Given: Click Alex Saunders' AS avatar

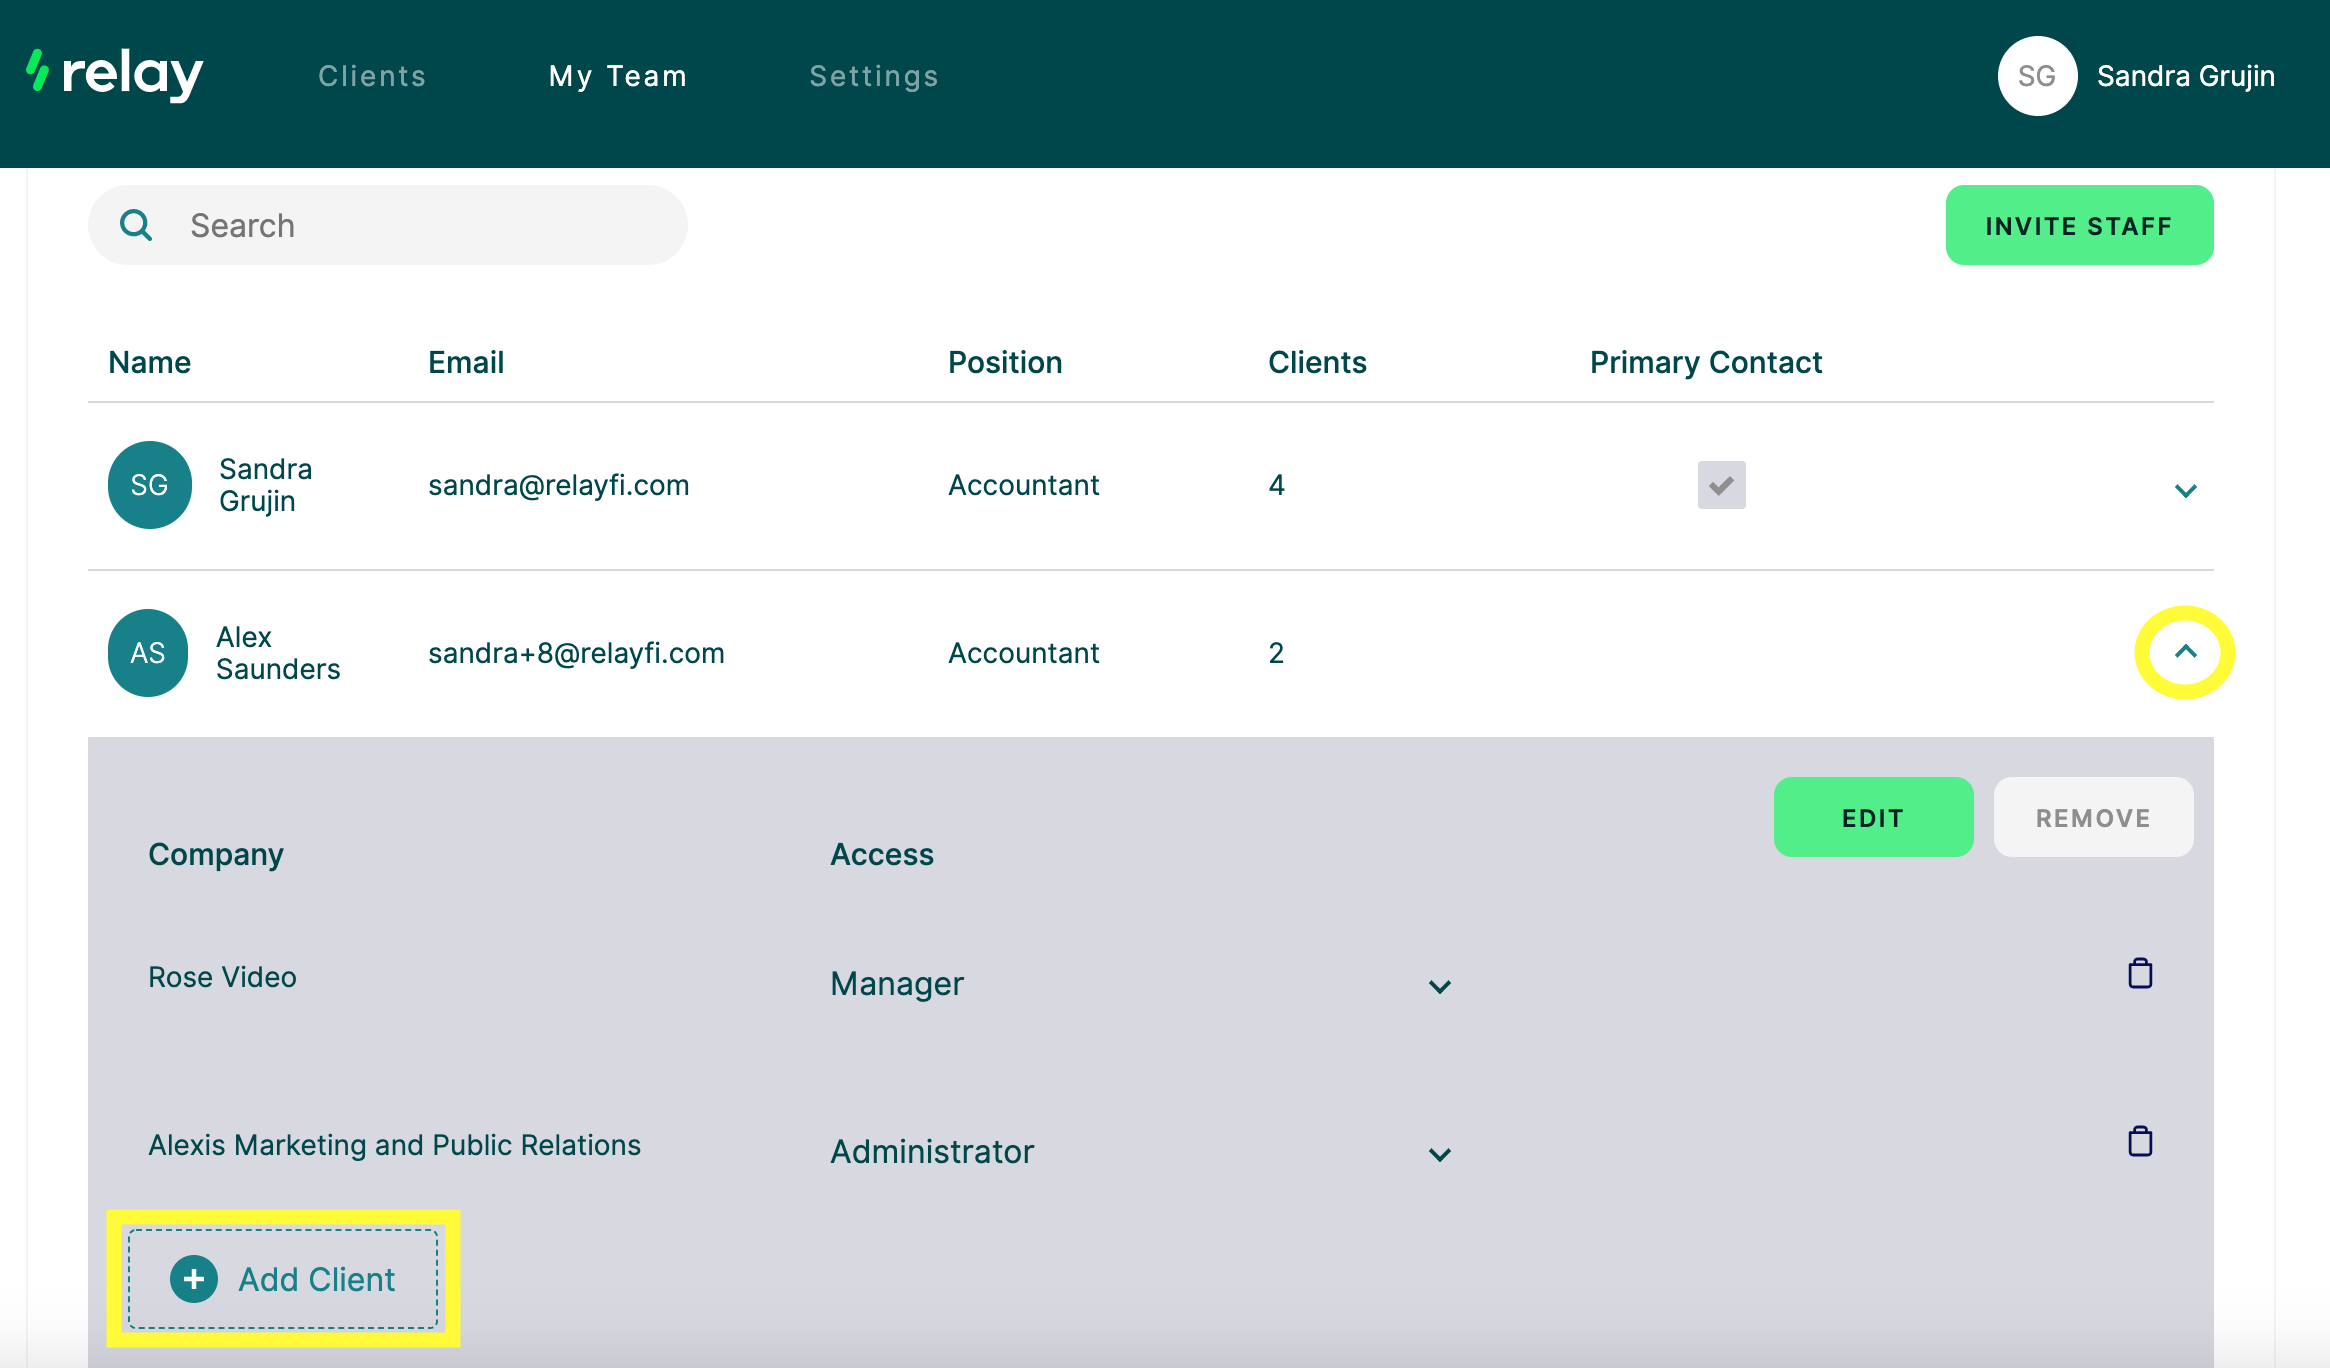Looking at the screenshot, I should point(148,653).
